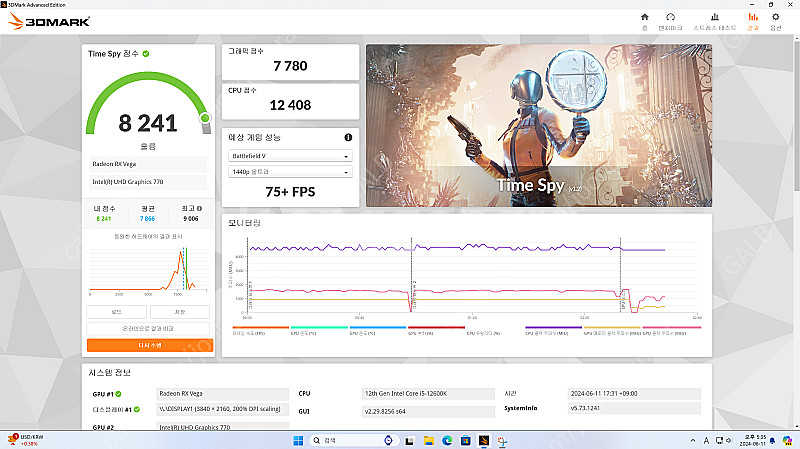Open the Snipping Tool taskbar icon
Viewport: 800px width, 449px height.
(502, 441)
